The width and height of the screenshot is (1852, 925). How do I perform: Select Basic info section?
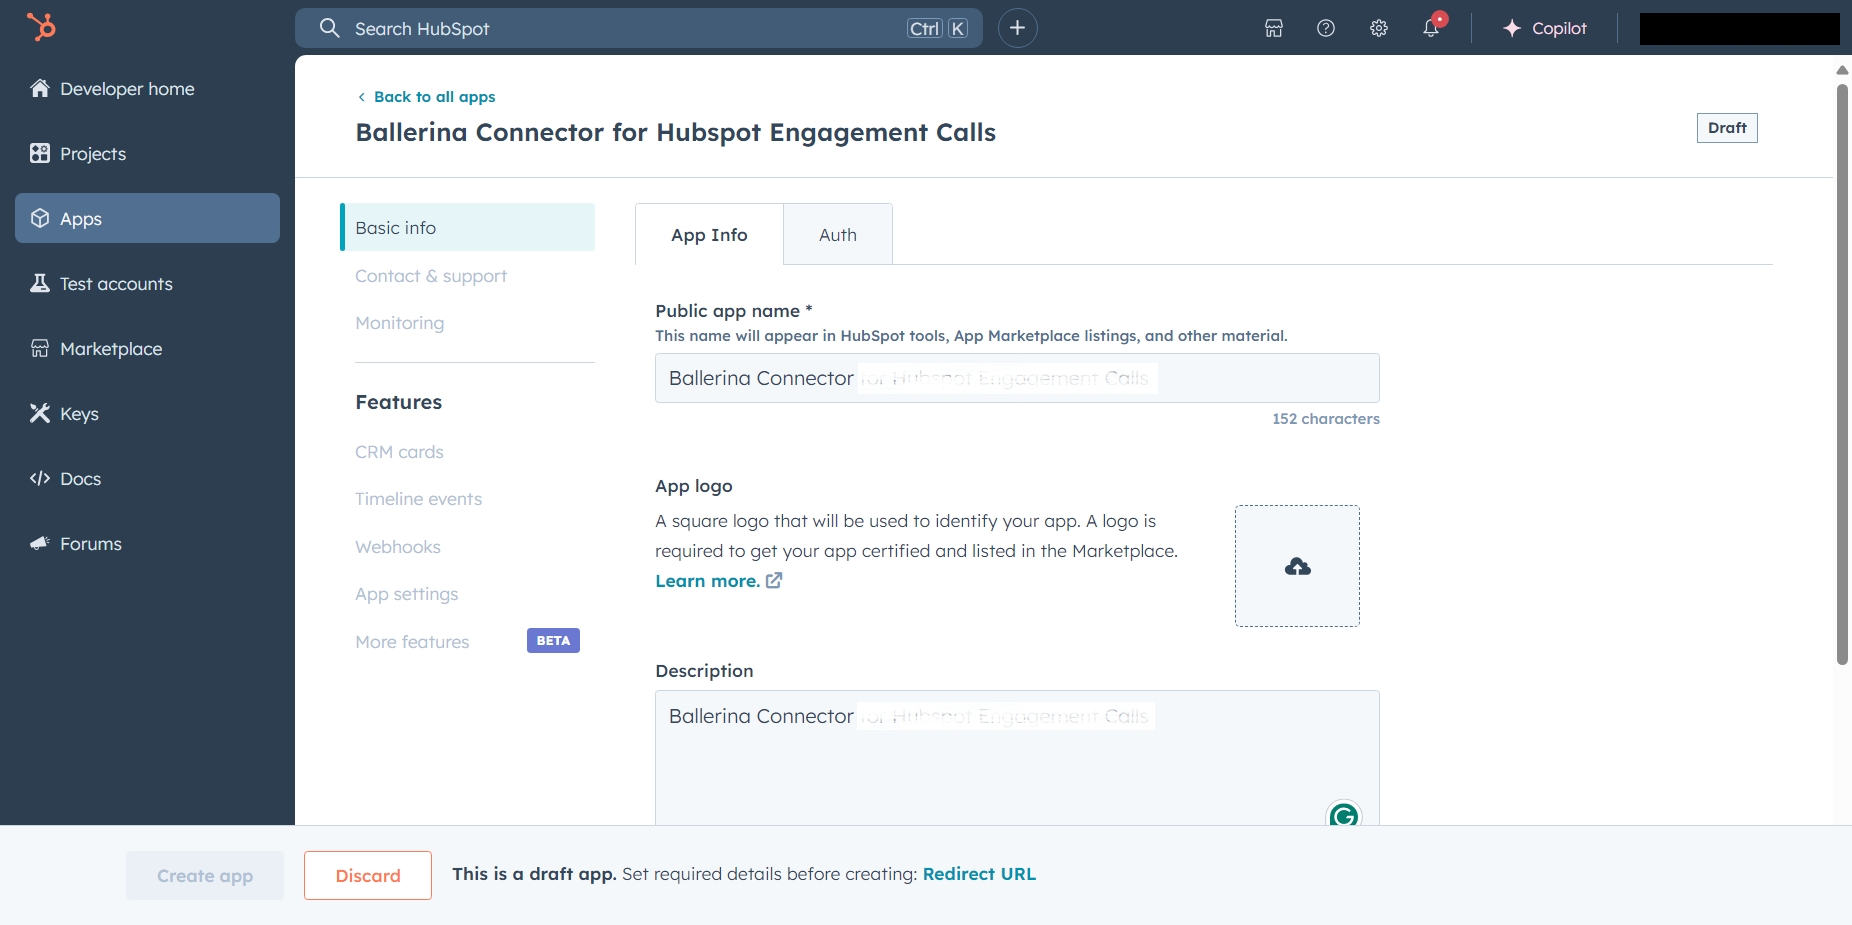pyautogui.click(x=468, y=227)
